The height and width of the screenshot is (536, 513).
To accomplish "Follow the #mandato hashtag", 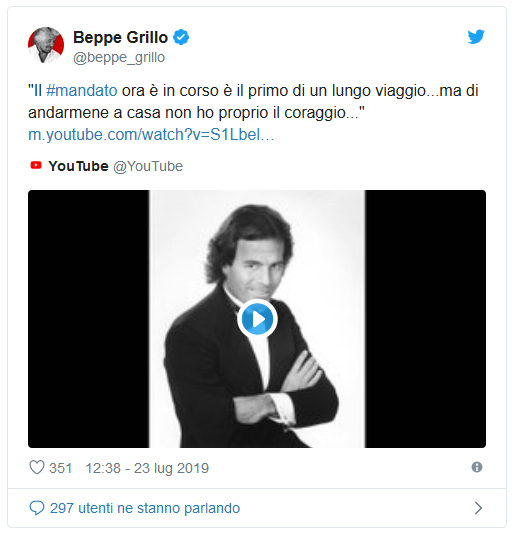I will pos(82,91).
